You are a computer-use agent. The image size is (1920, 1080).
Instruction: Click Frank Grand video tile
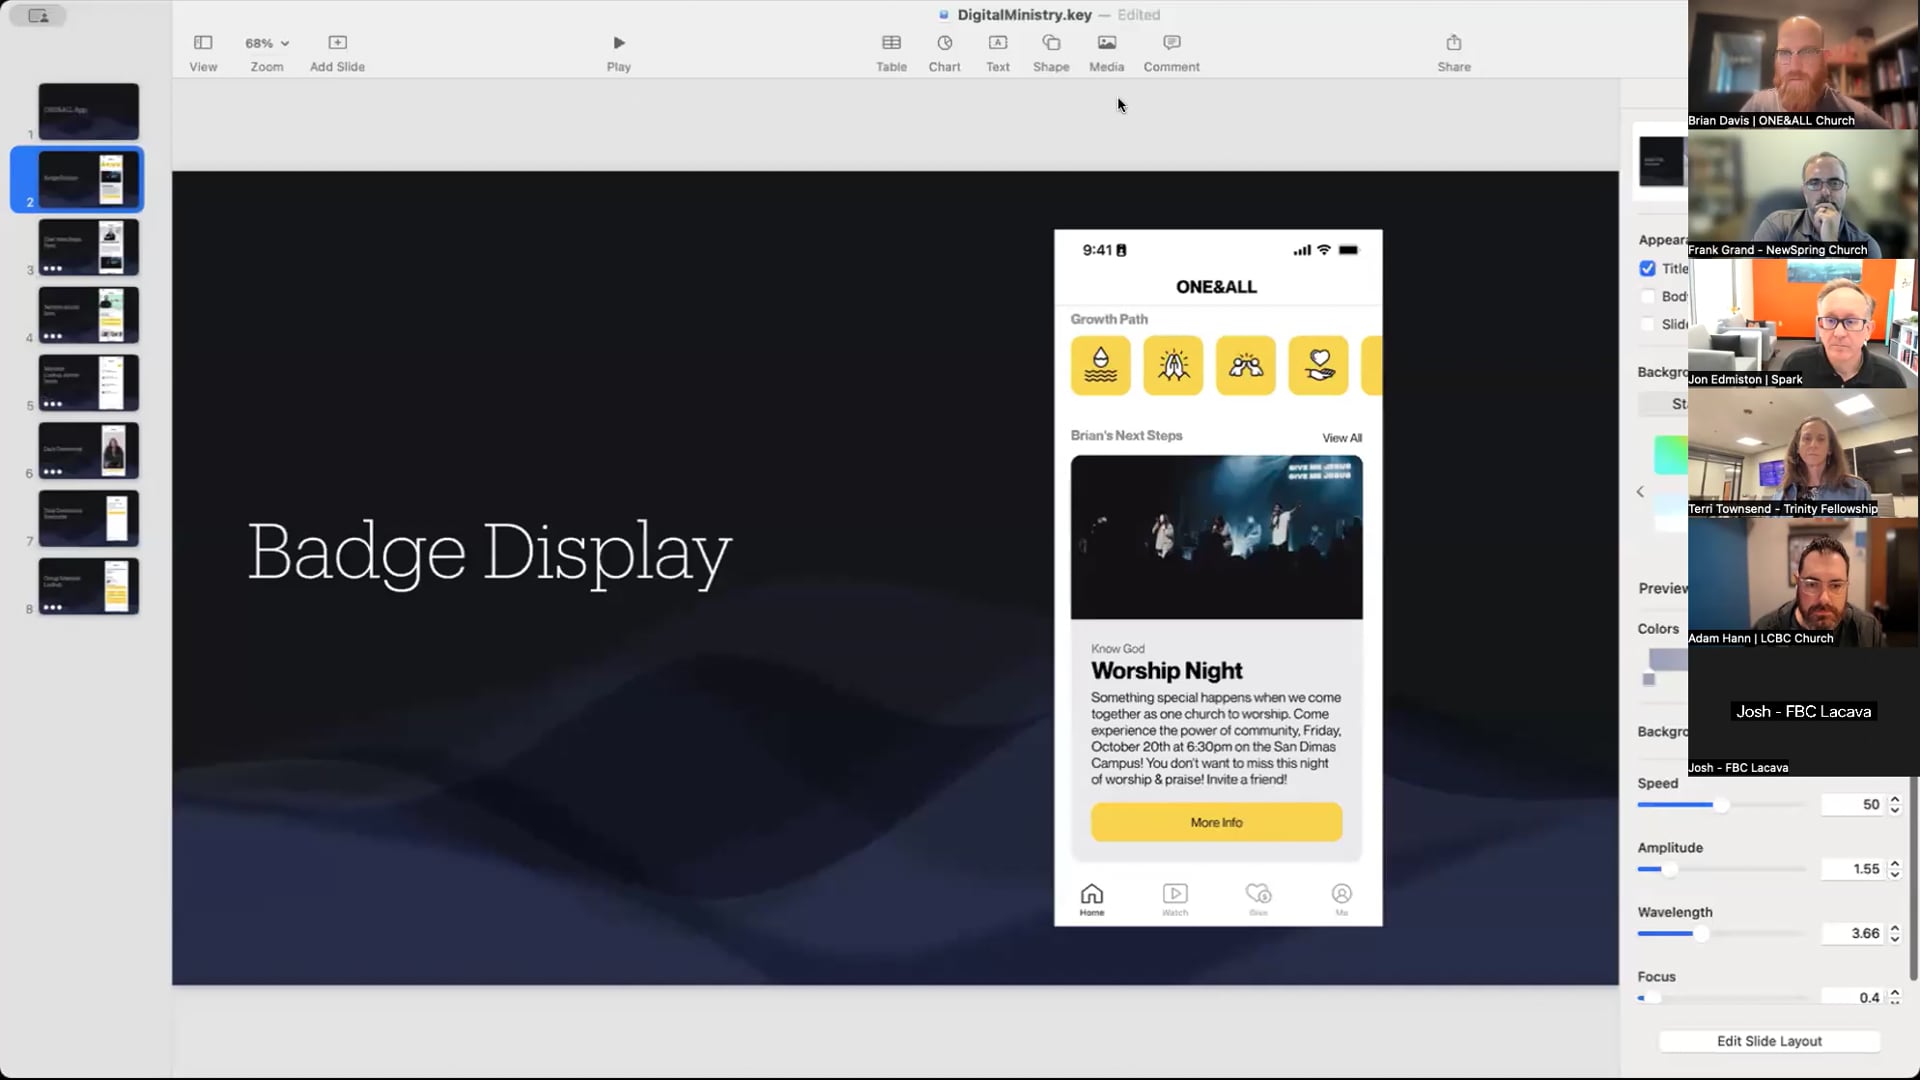tap(1803, 194)
